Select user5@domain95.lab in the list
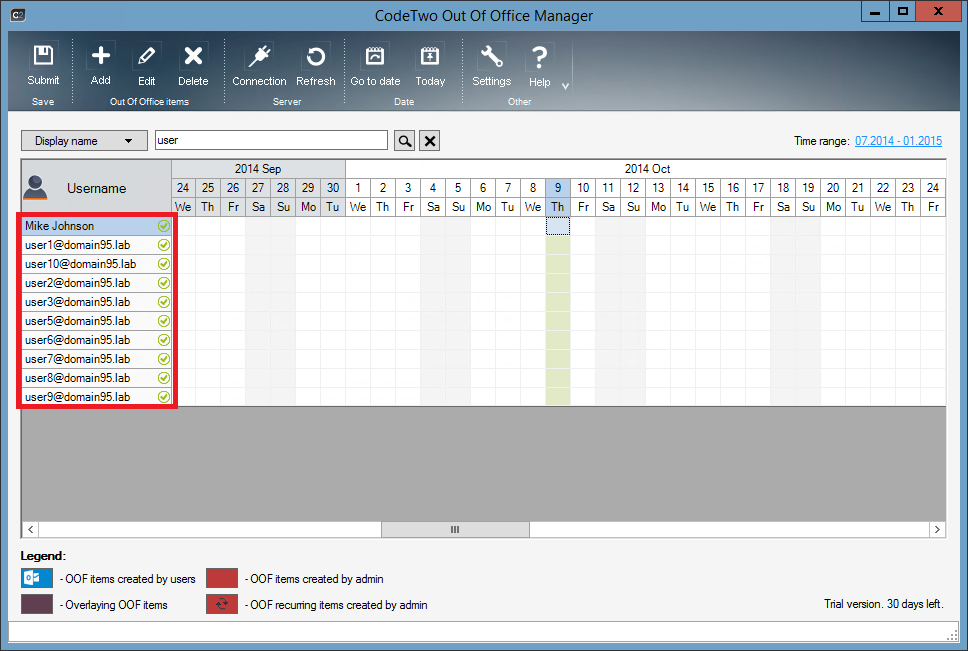 [96, 321]
